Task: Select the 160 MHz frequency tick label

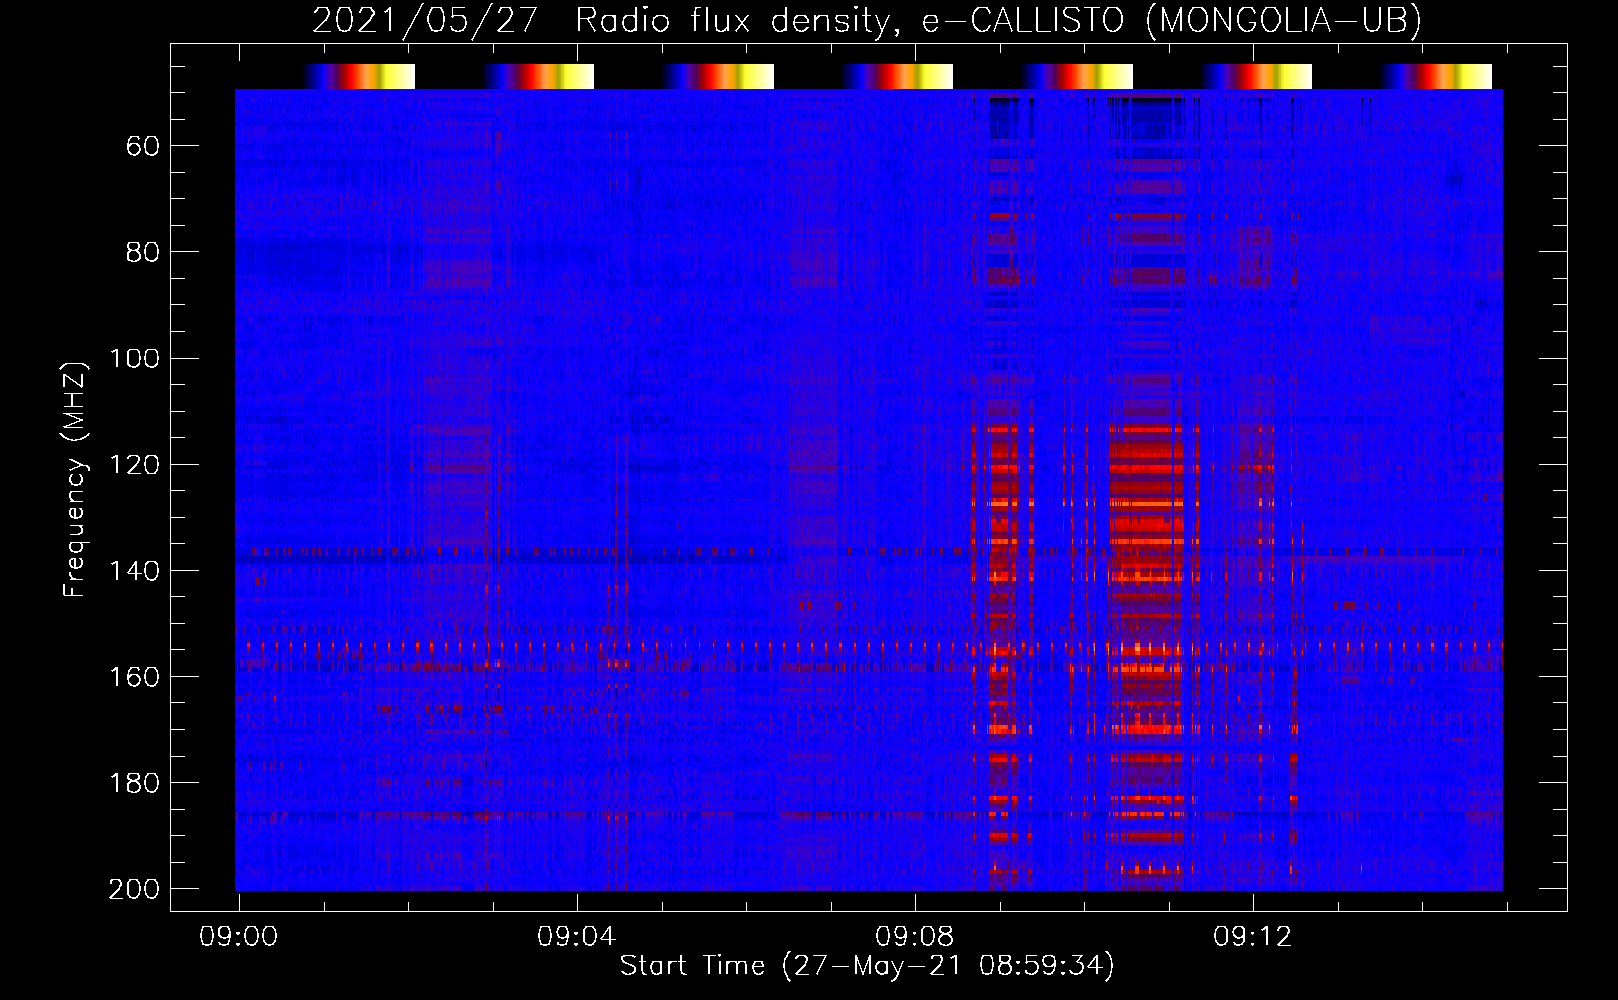Action: click(134, 676)
